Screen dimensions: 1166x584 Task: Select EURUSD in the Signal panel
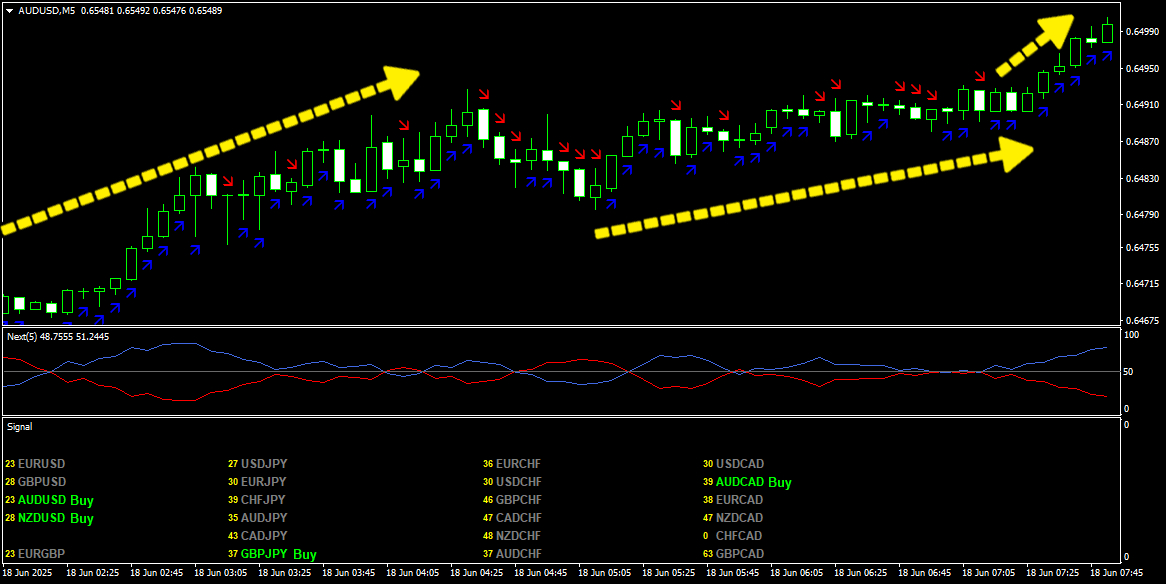pyautogui.click(x=41, y=464)
